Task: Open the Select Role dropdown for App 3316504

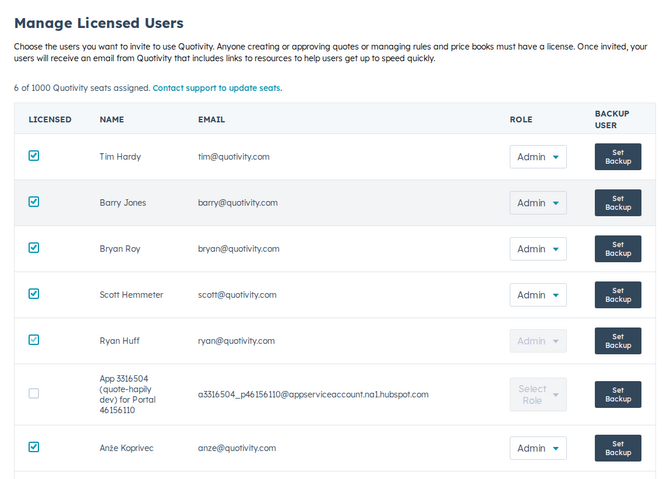Action: click(538, 394)
